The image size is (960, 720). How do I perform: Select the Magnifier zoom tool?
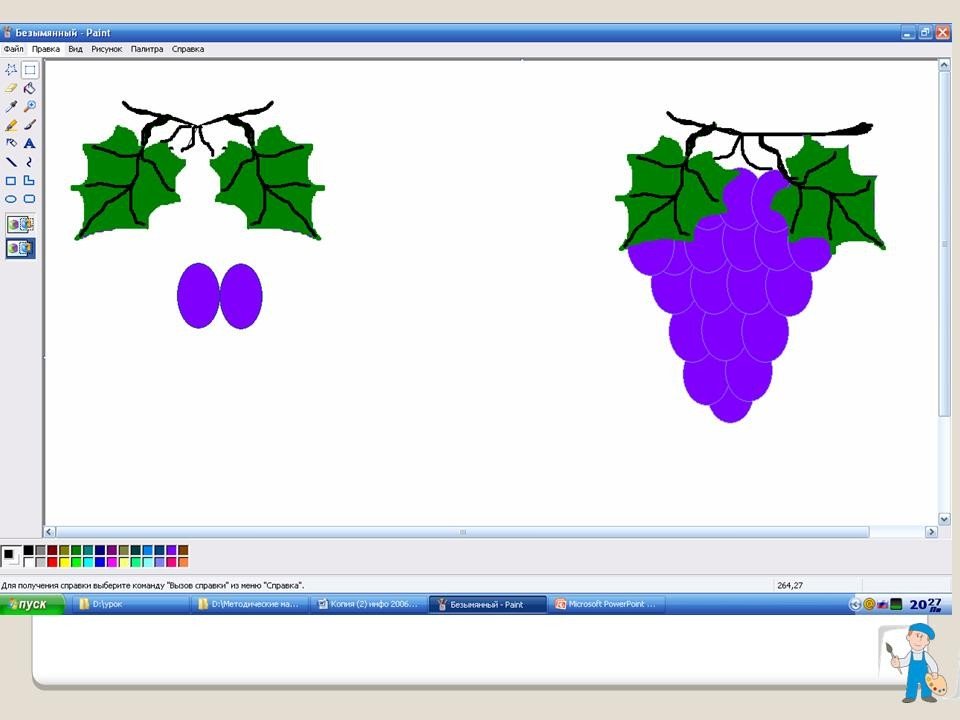pyautogui.click(x=29, y=107)
